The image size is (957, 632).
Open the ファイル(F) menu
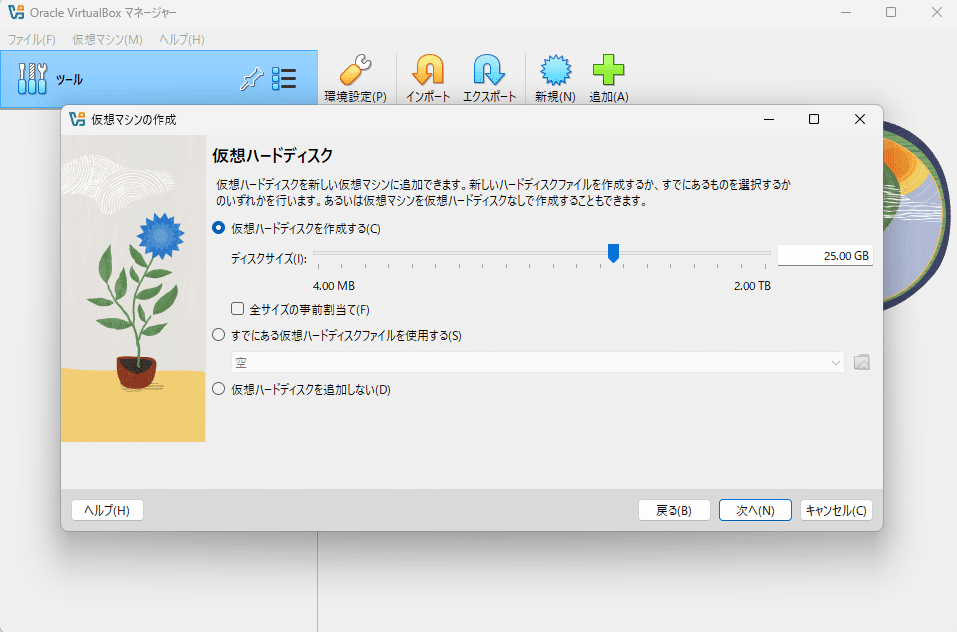(x=32, y=40)
